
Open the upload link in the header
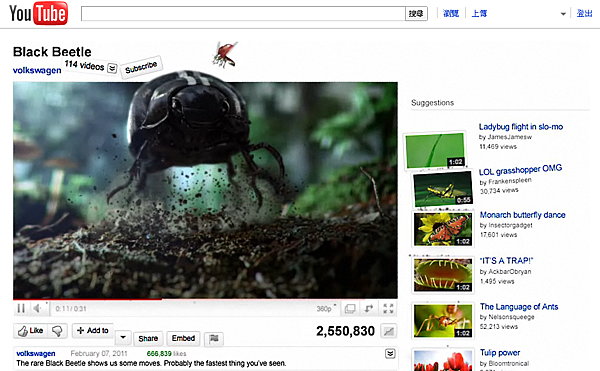[x=479, y=13]
